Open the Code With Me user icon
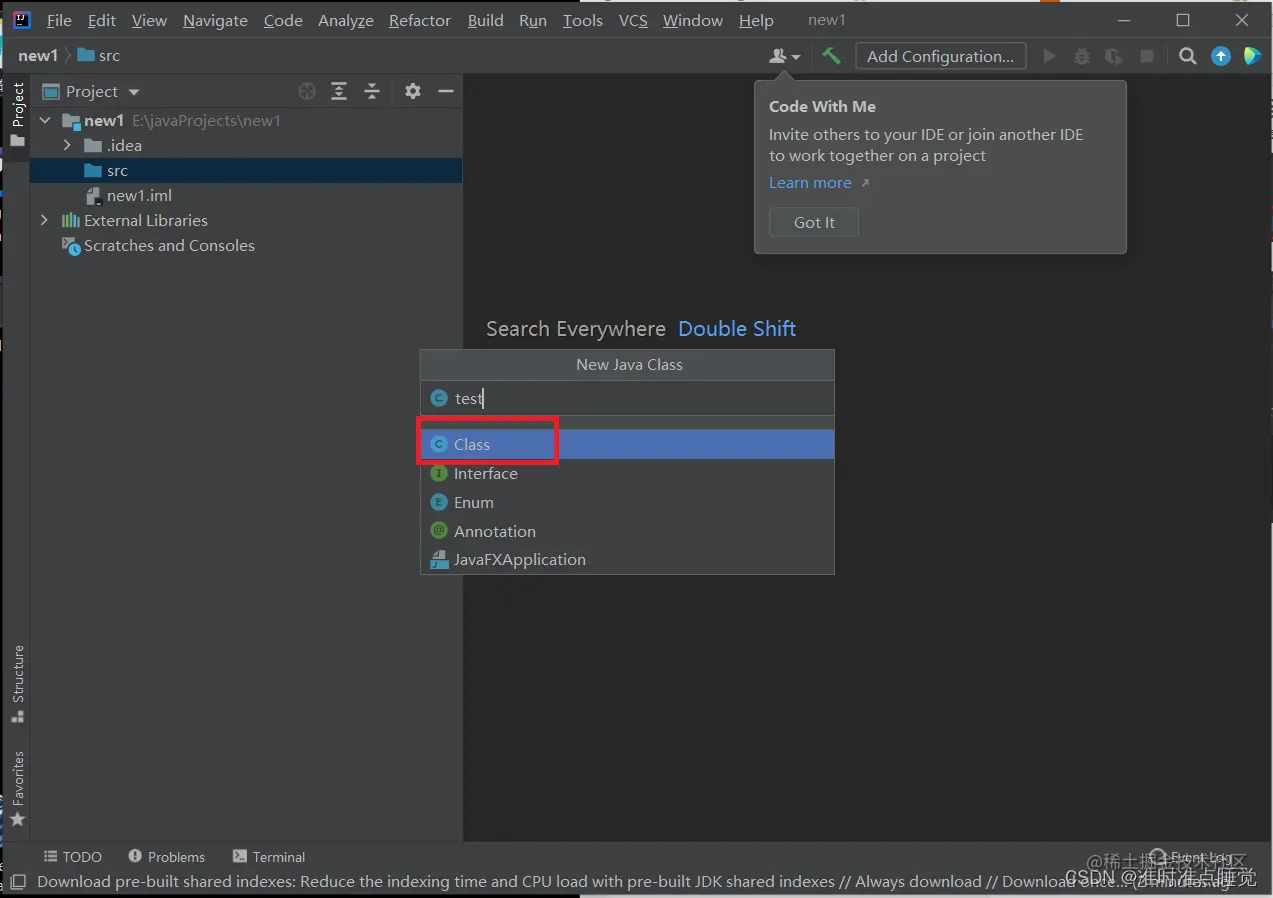Screen dimensions: 1273x898 pos(784,56)
